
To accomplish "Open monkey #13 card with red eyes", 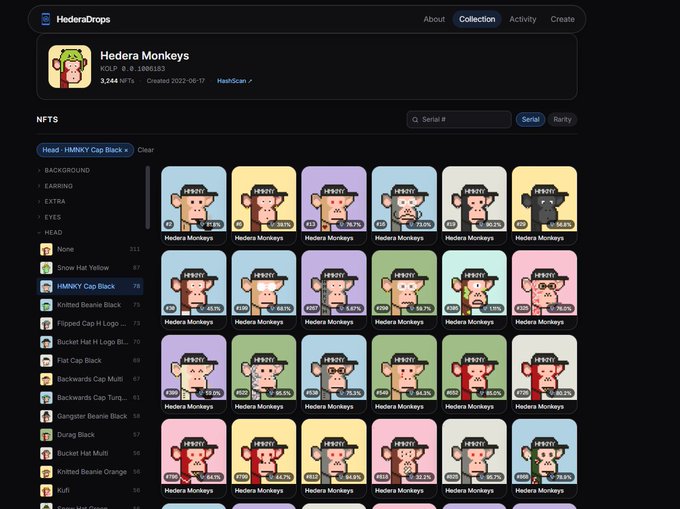I will (334, 206).
